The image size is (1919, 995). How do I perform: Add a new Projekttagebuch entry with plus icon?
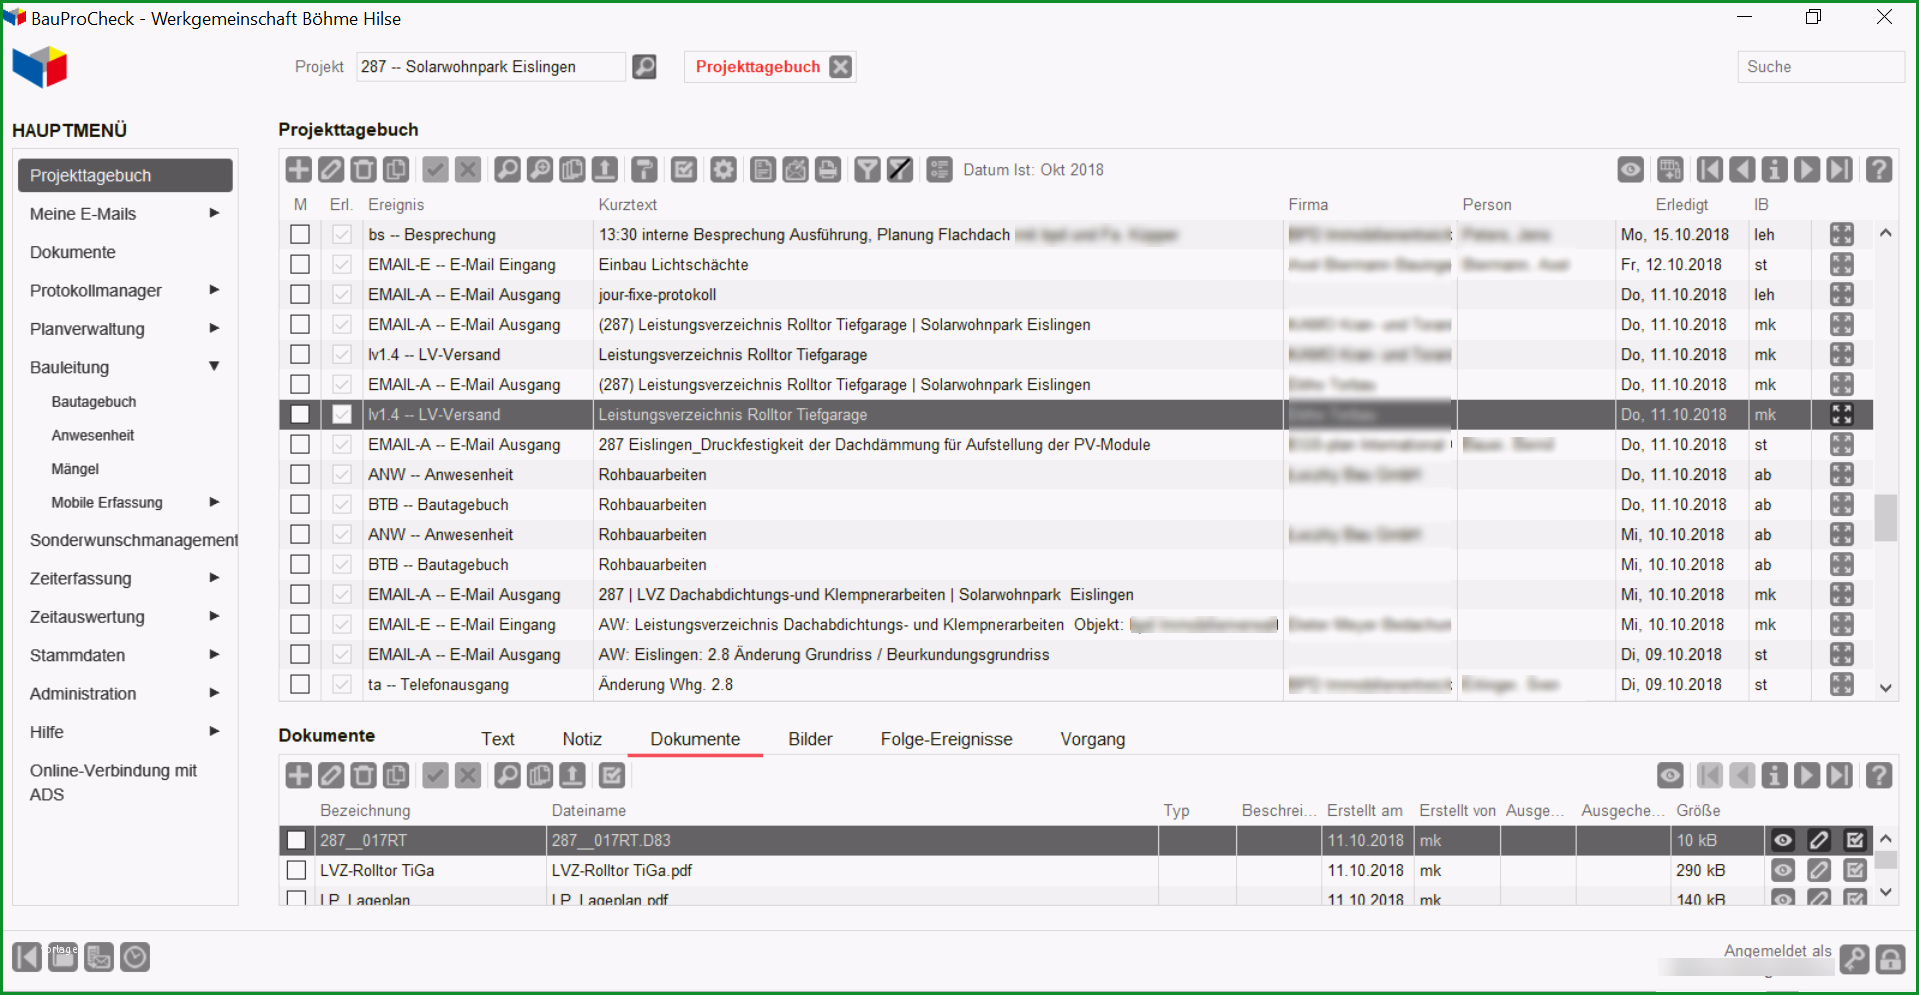pos(298,169)
